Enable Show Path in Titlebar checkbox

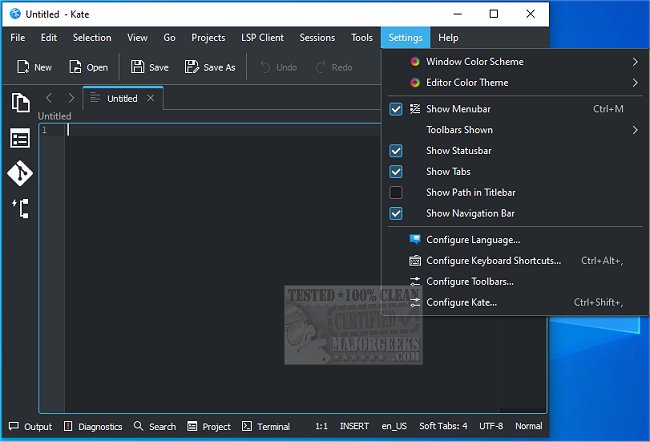396,192
